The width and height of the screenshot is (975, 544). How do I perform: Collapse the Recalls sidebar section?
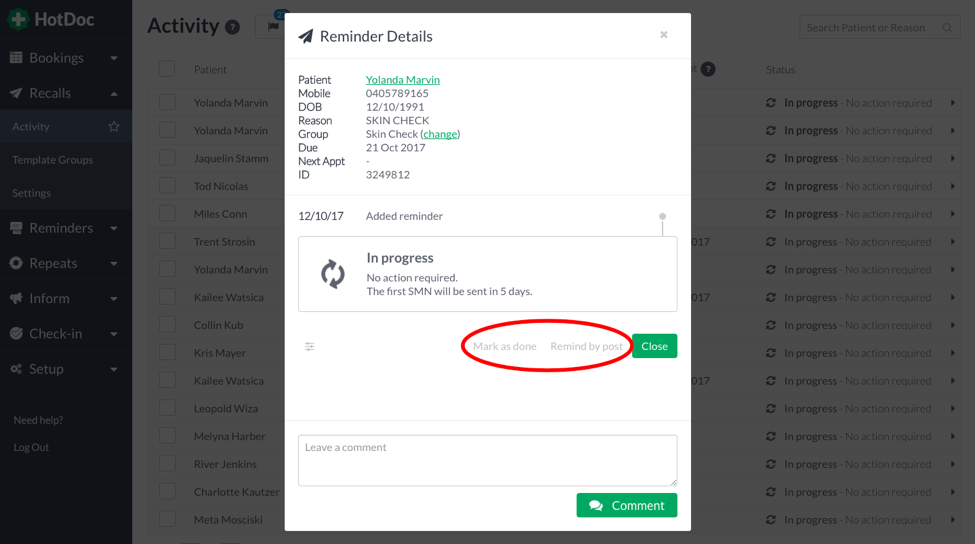tap(66, 93)
